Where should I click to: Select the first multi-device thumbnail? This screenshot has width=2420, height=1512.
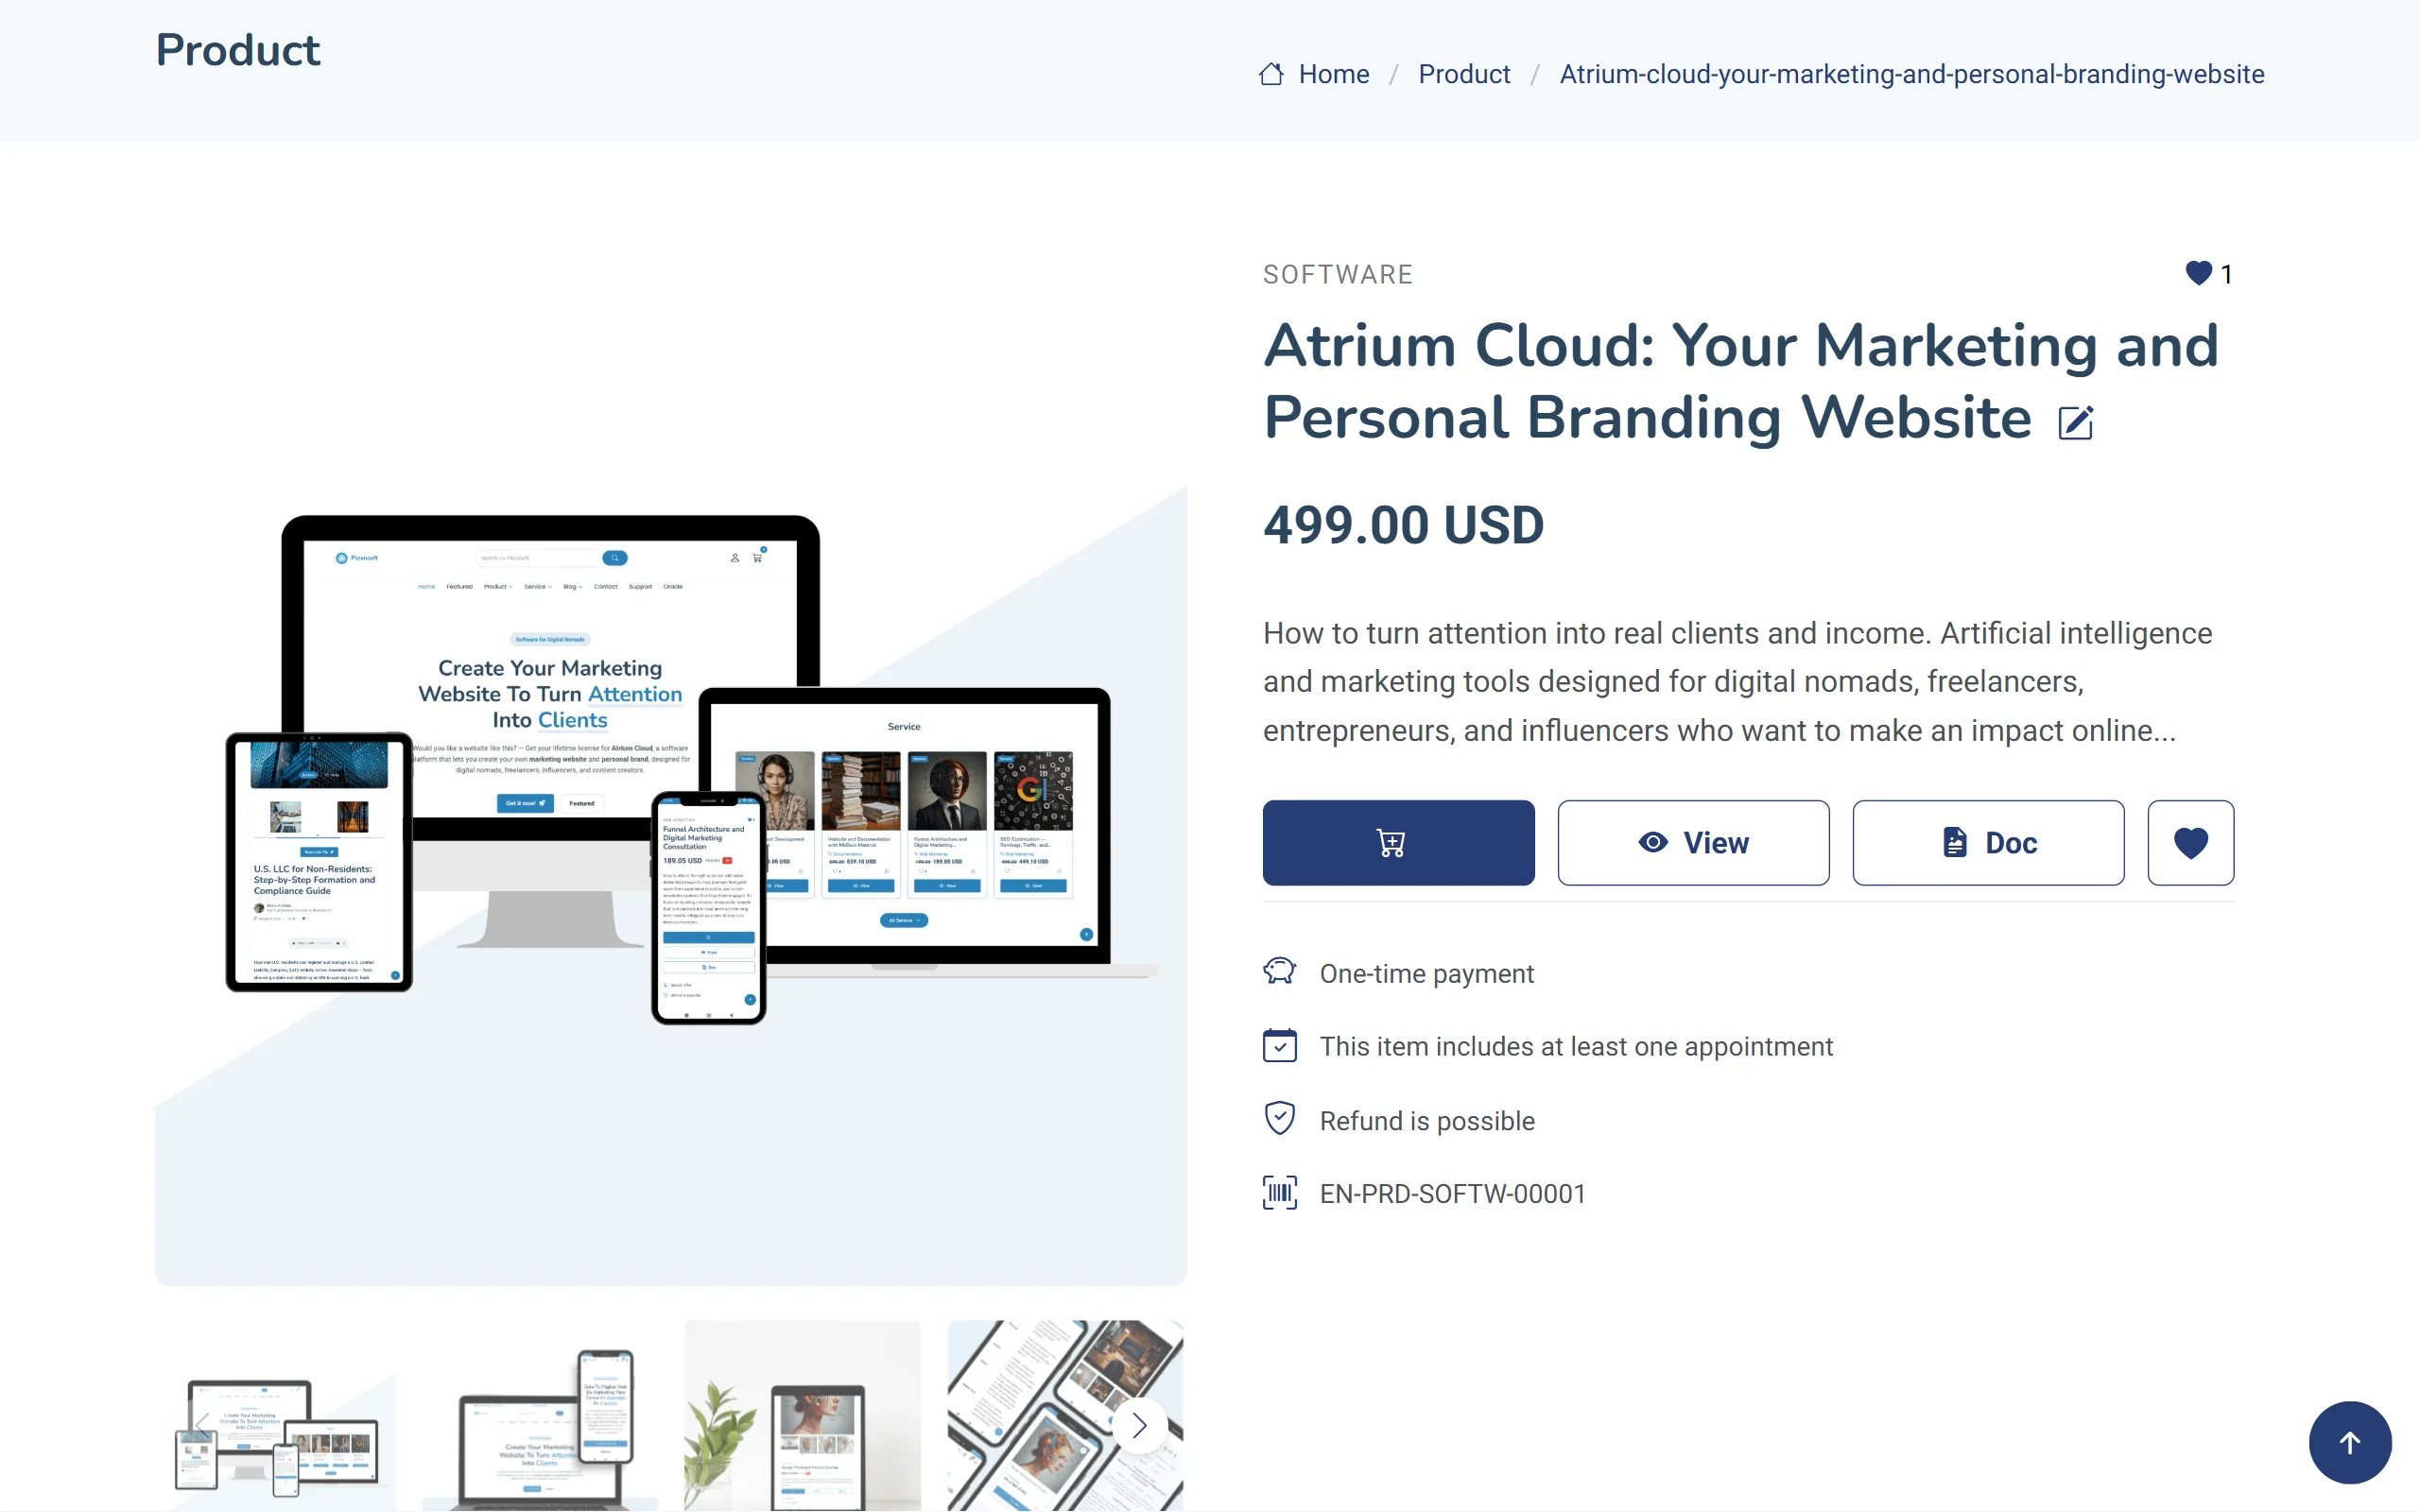pos(276,1416)
